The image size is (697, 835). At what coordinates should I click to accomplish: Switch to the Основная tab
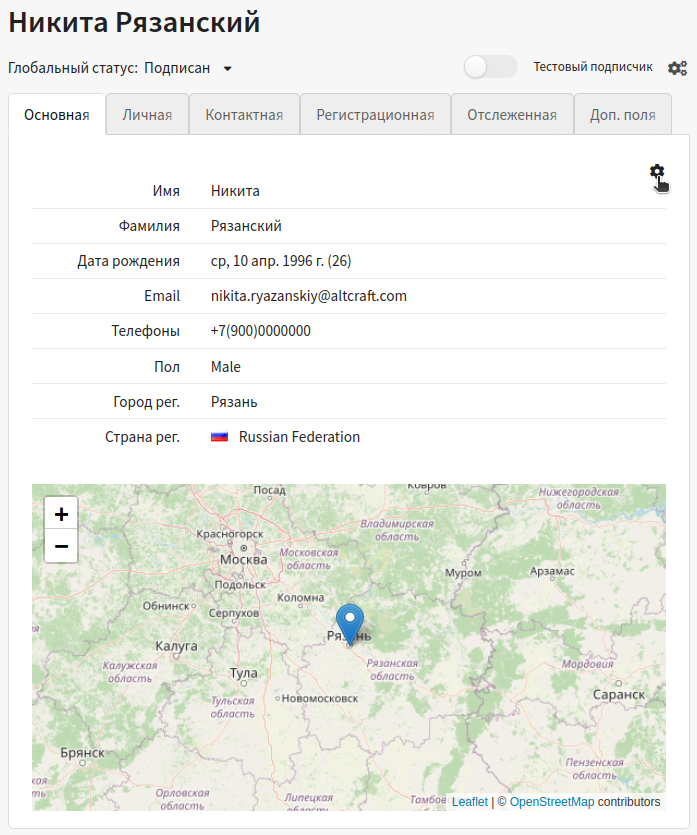[x=57, y=114]
